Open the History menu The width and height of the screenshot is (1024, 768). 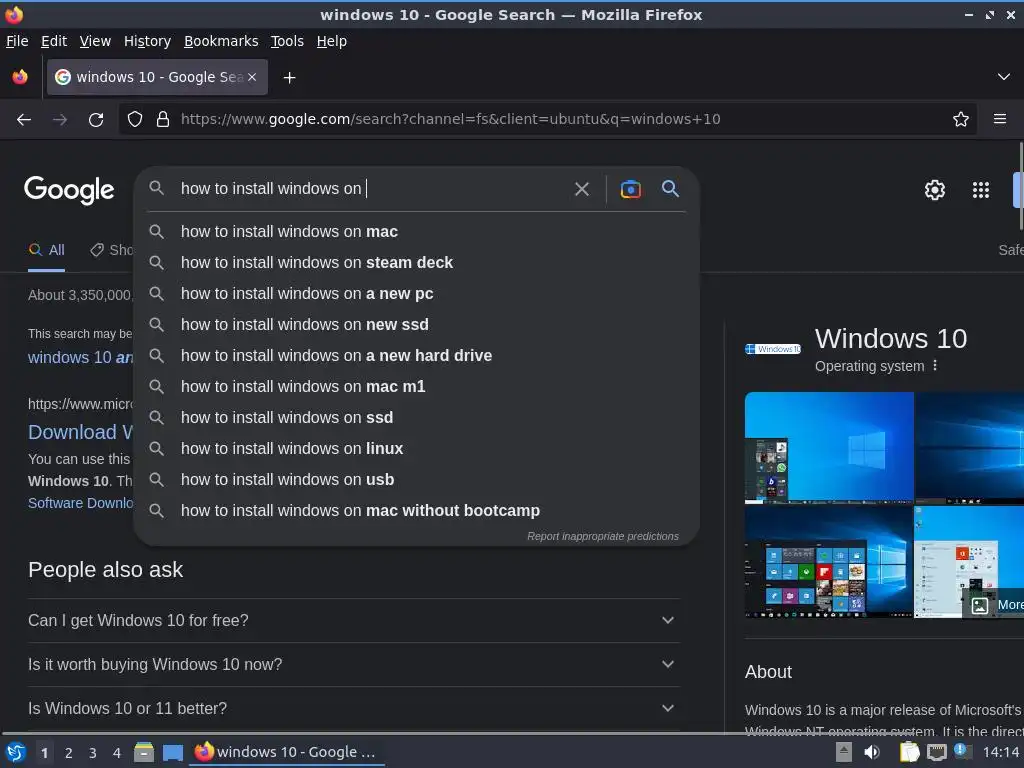148,41
